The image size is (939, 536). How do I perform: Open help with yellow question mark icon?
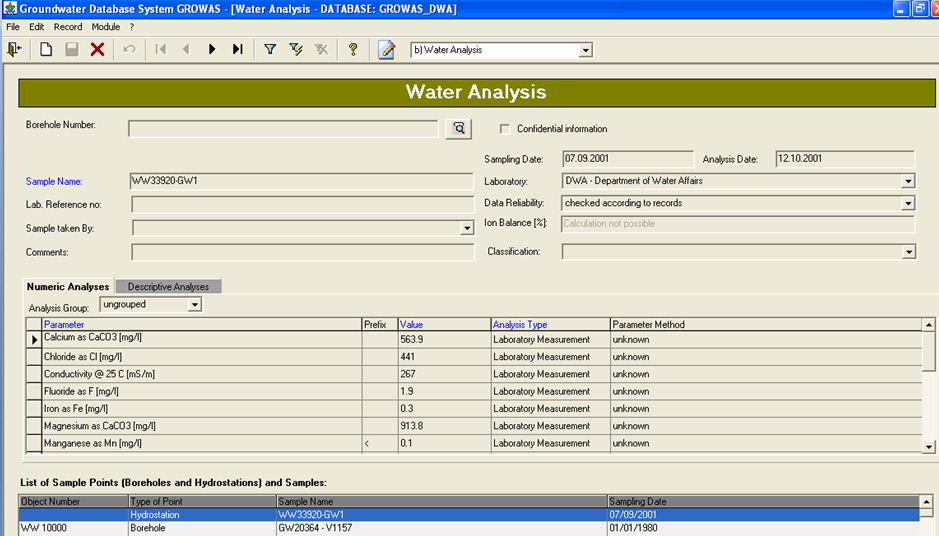(353, 49)
